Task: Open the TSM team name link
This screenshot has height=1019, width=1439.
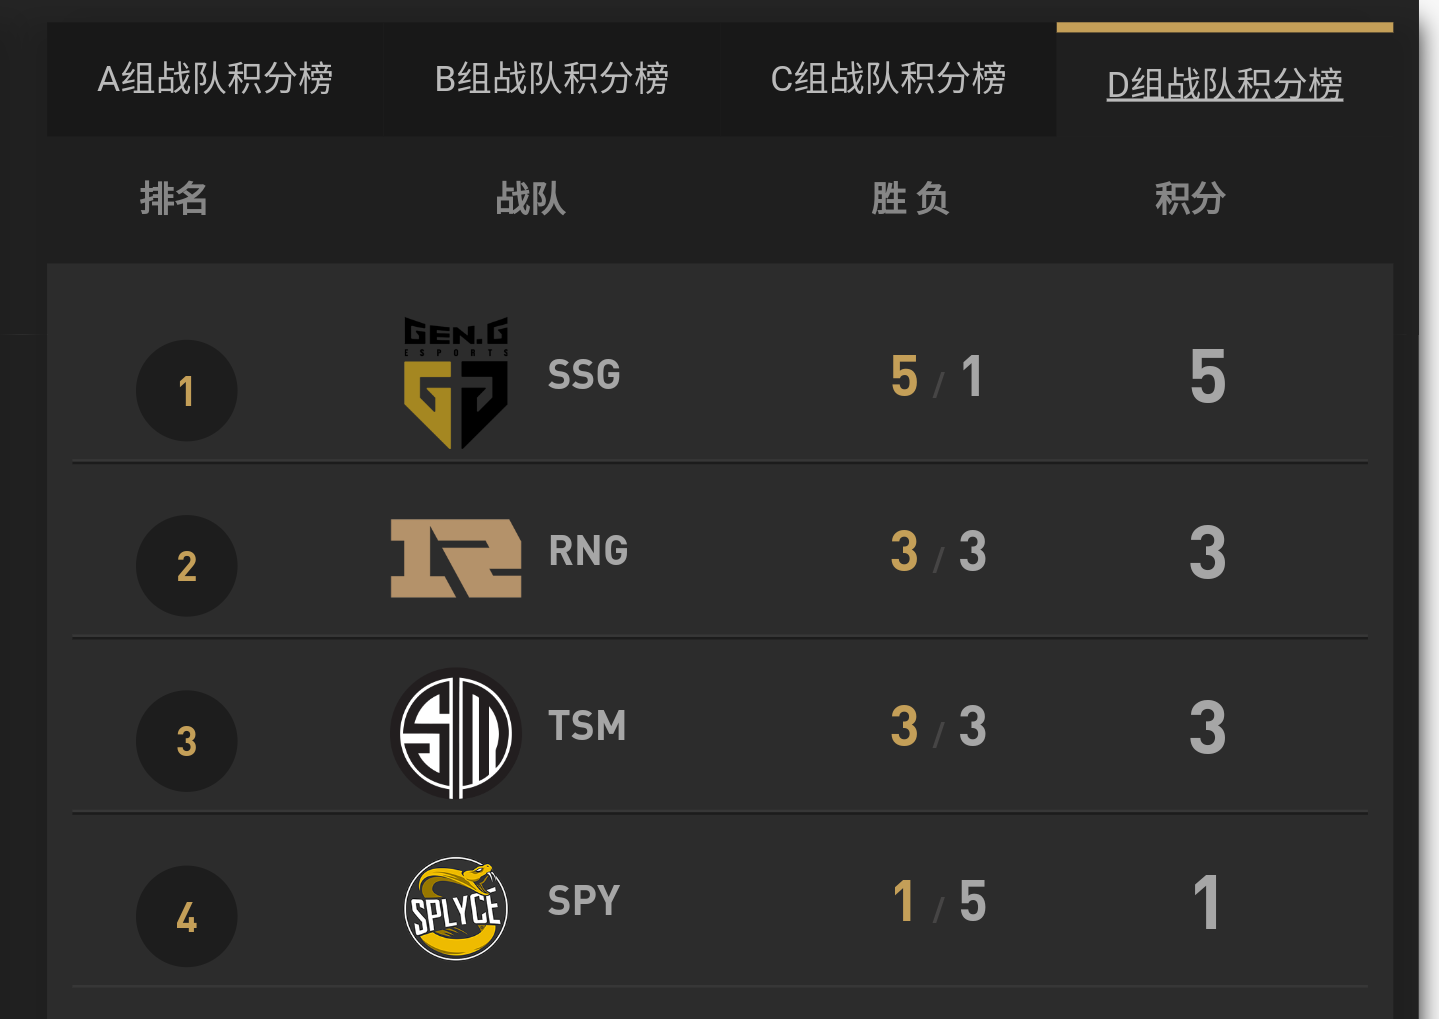Action: 587,726
